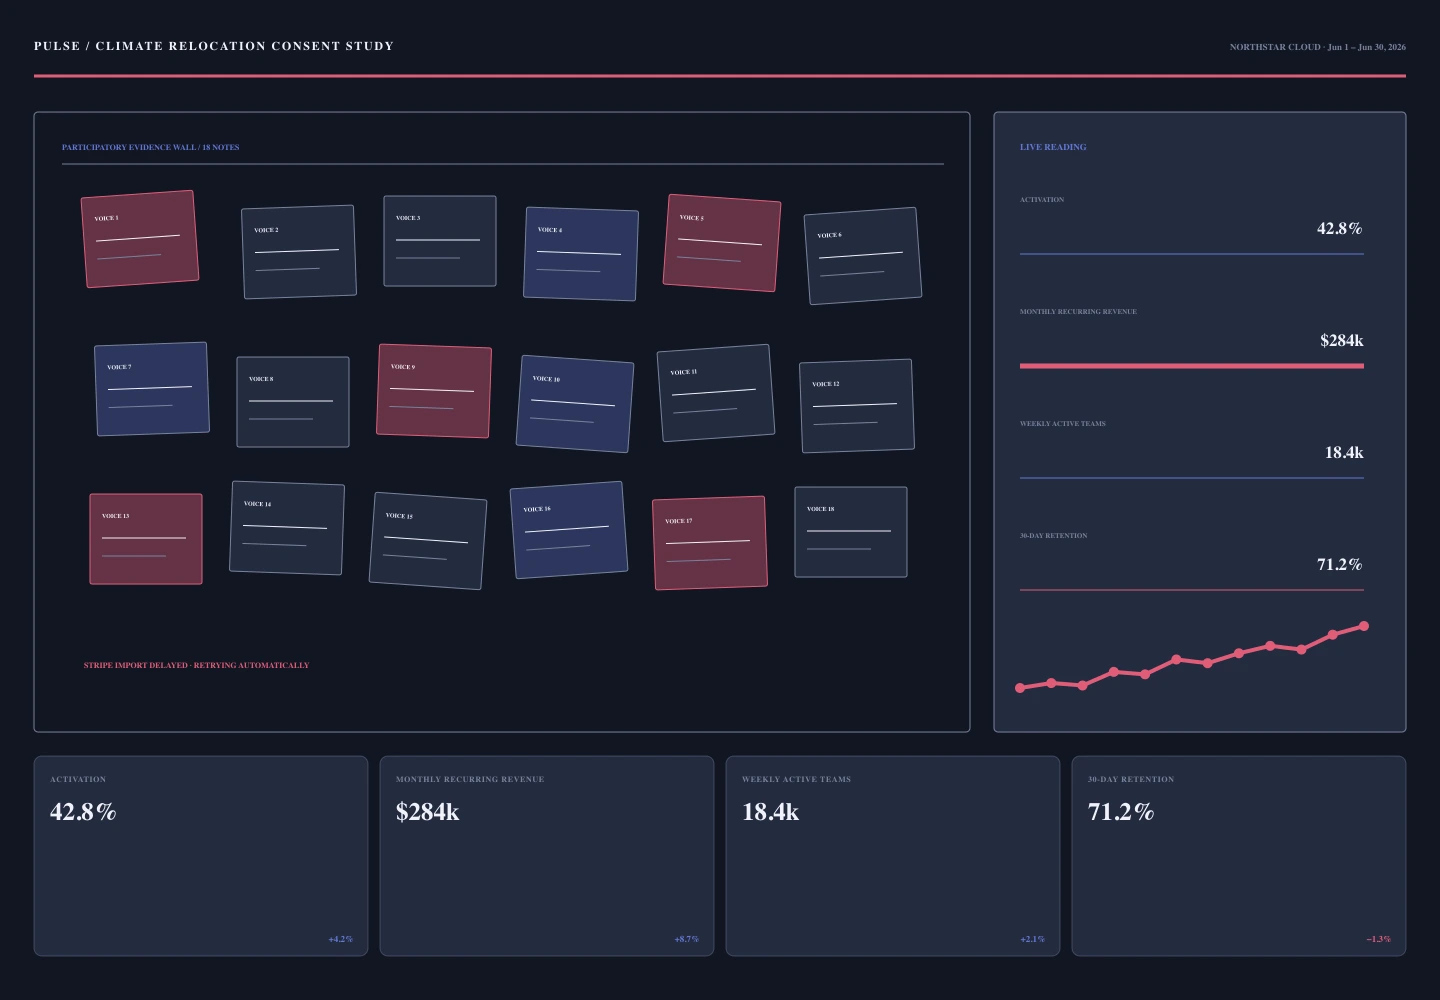Open the Voice 11 note card
The image size is (1440, 1000).
[716, 393]
